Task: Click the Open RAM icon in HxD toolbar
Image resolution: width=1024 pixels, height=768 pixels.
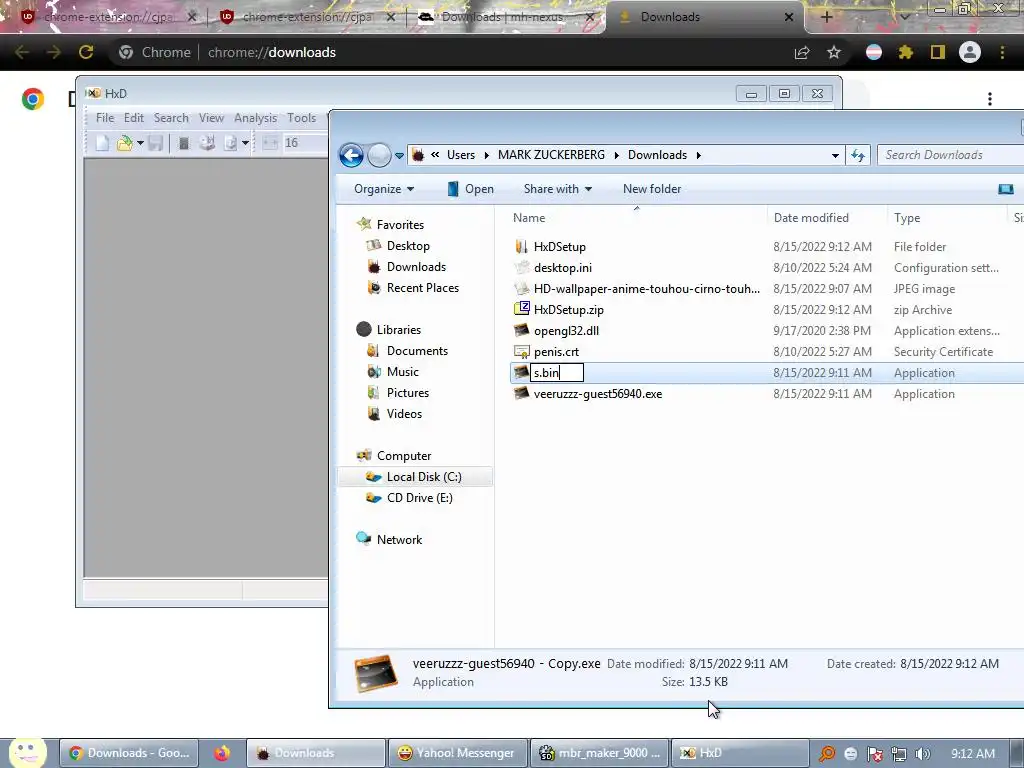Action: (x=184, y=143)
